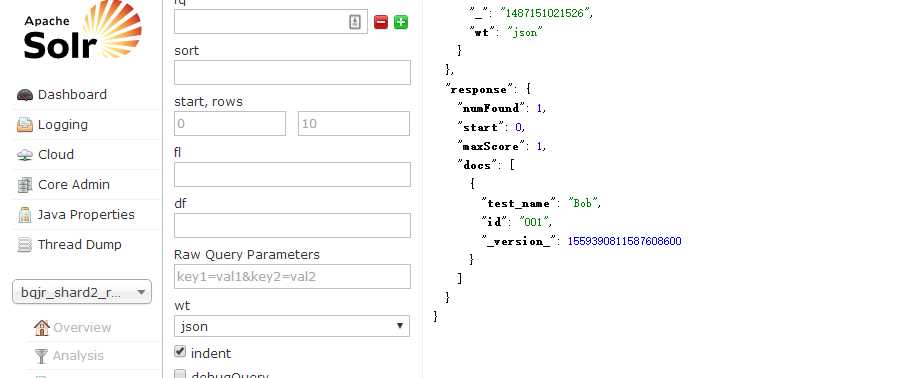899x378 pixels.
Task: Focus the Raw Query Parameters field
Action: [x=292, y=276]
